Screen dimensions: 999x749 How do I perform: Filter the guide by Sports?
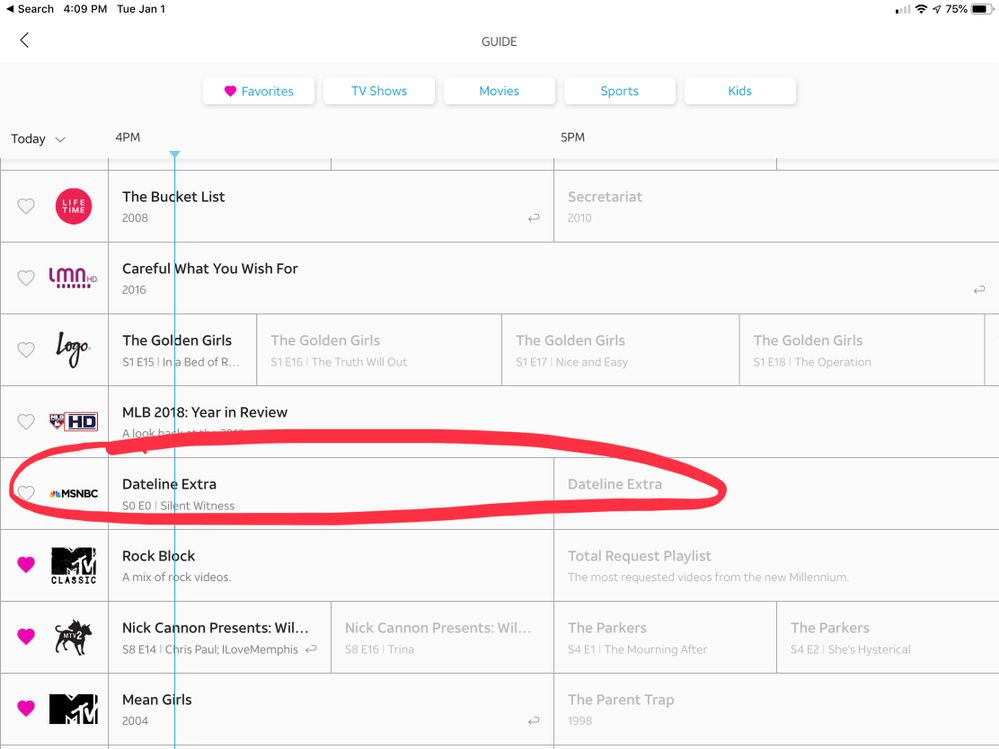point(619,91)
